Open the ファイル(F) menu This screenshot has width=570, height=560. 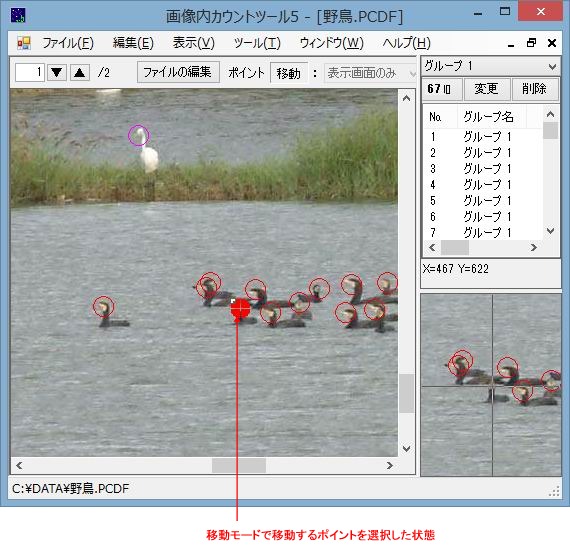68,43
